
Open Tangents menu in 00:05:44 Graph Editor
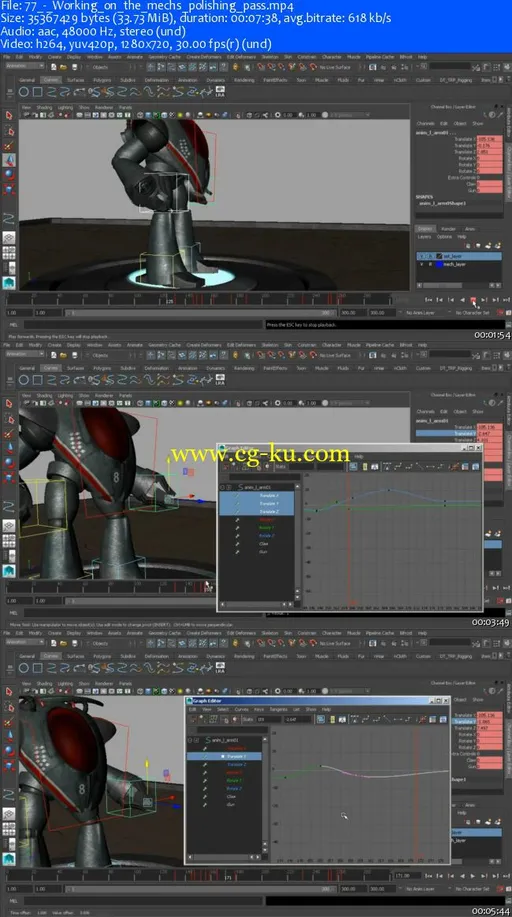click(280, 709)
